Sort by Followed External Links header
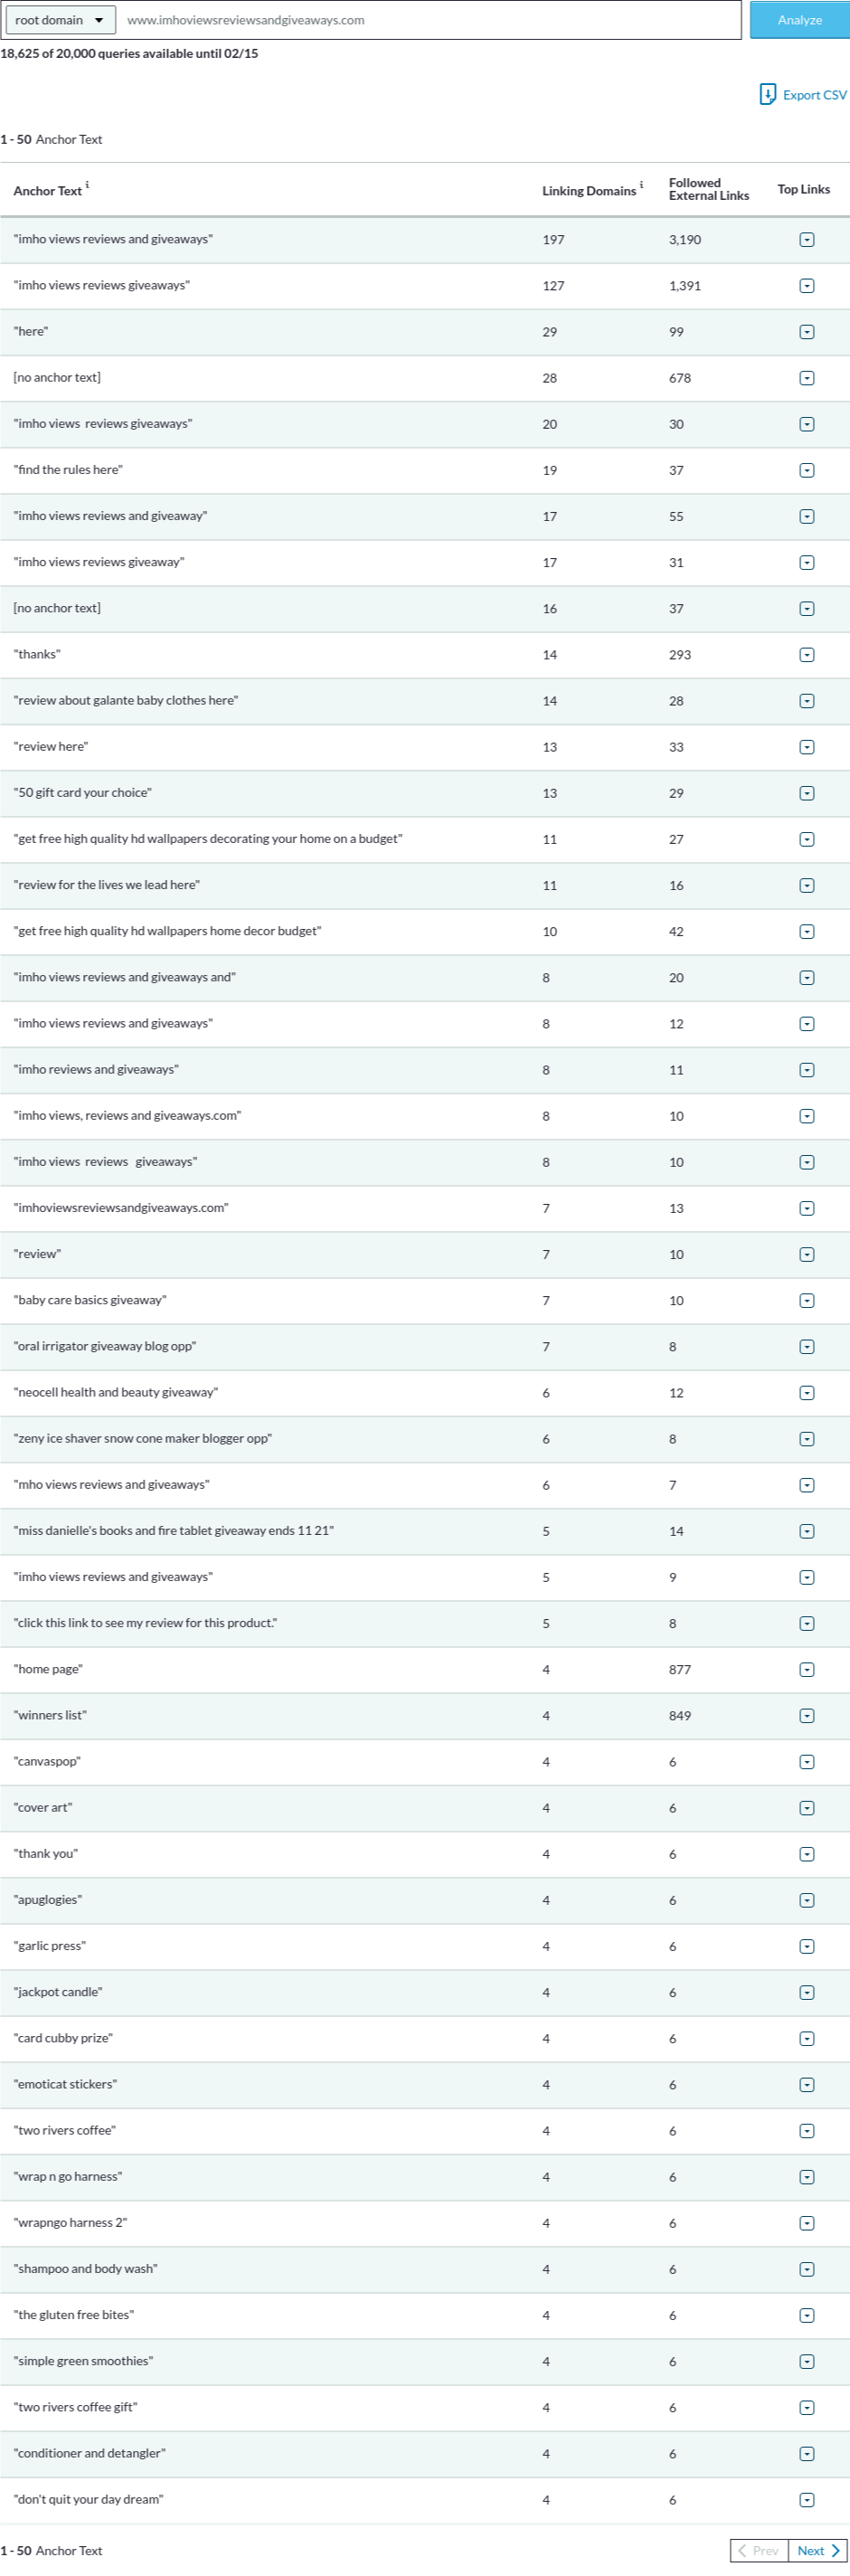The image size is (850, 2576). tap(708, 189)
